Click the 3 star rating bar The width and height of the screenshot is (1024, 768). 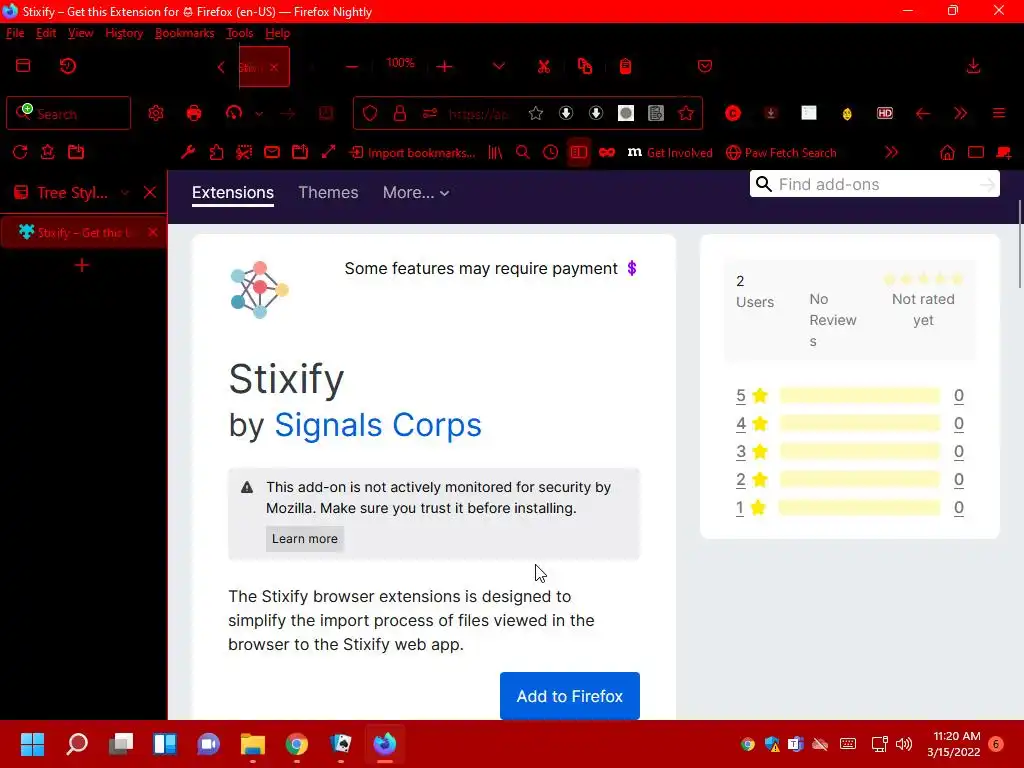tap(859, 452)
